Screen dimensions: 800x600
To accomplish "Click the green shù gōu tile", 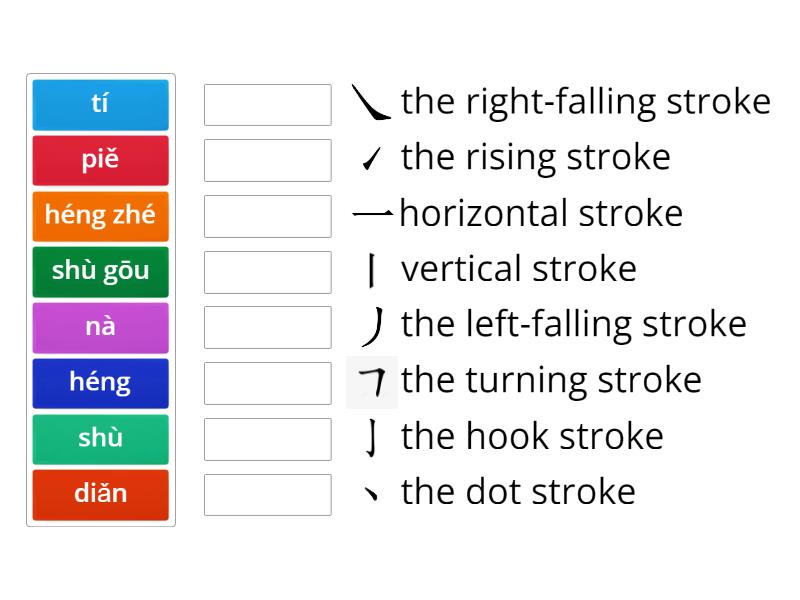I will click(x=100, y=271).
